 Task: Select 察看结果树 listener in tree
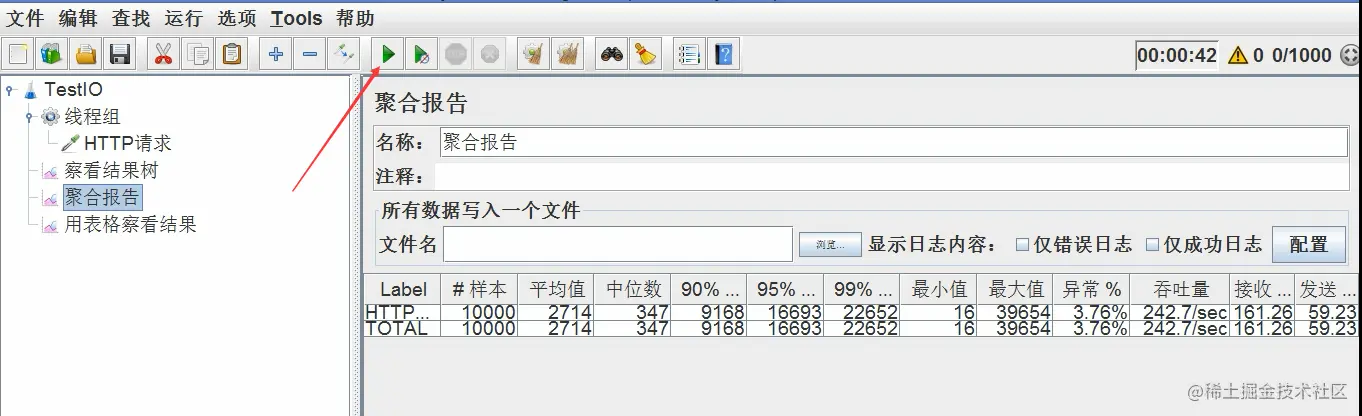111,171
